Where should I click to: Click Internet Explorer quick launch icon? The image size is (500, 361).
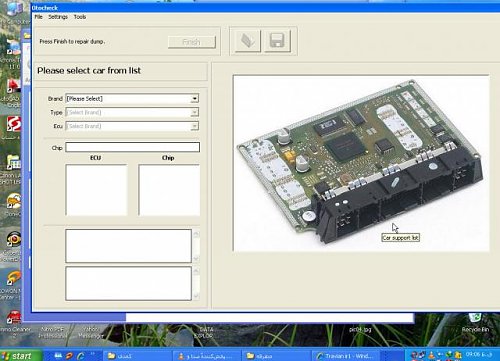pyautogui.click(x=81, y=356)
